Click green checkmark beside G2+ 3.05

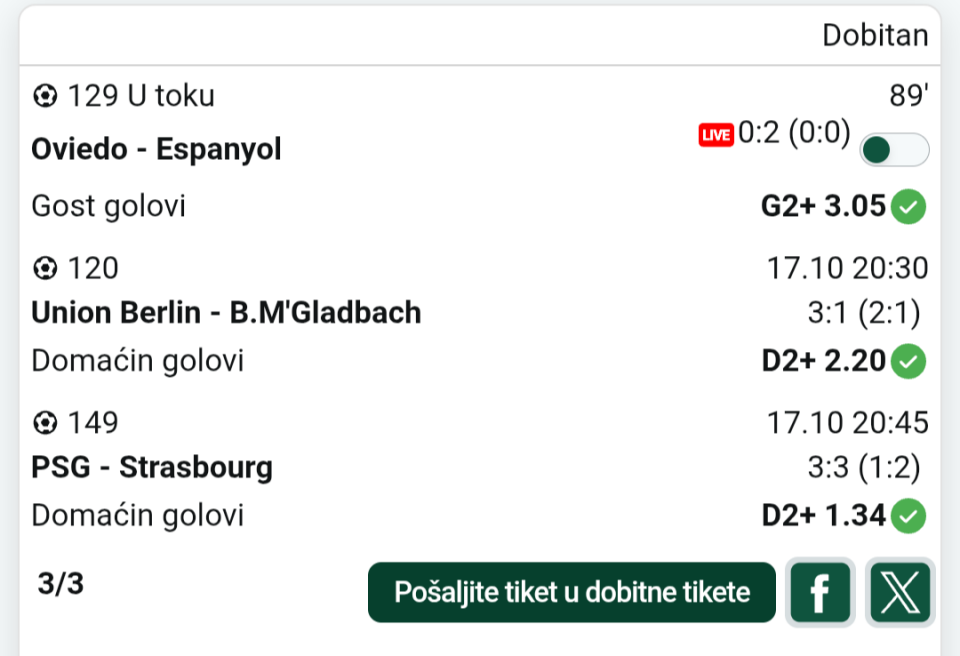point(909,207)
